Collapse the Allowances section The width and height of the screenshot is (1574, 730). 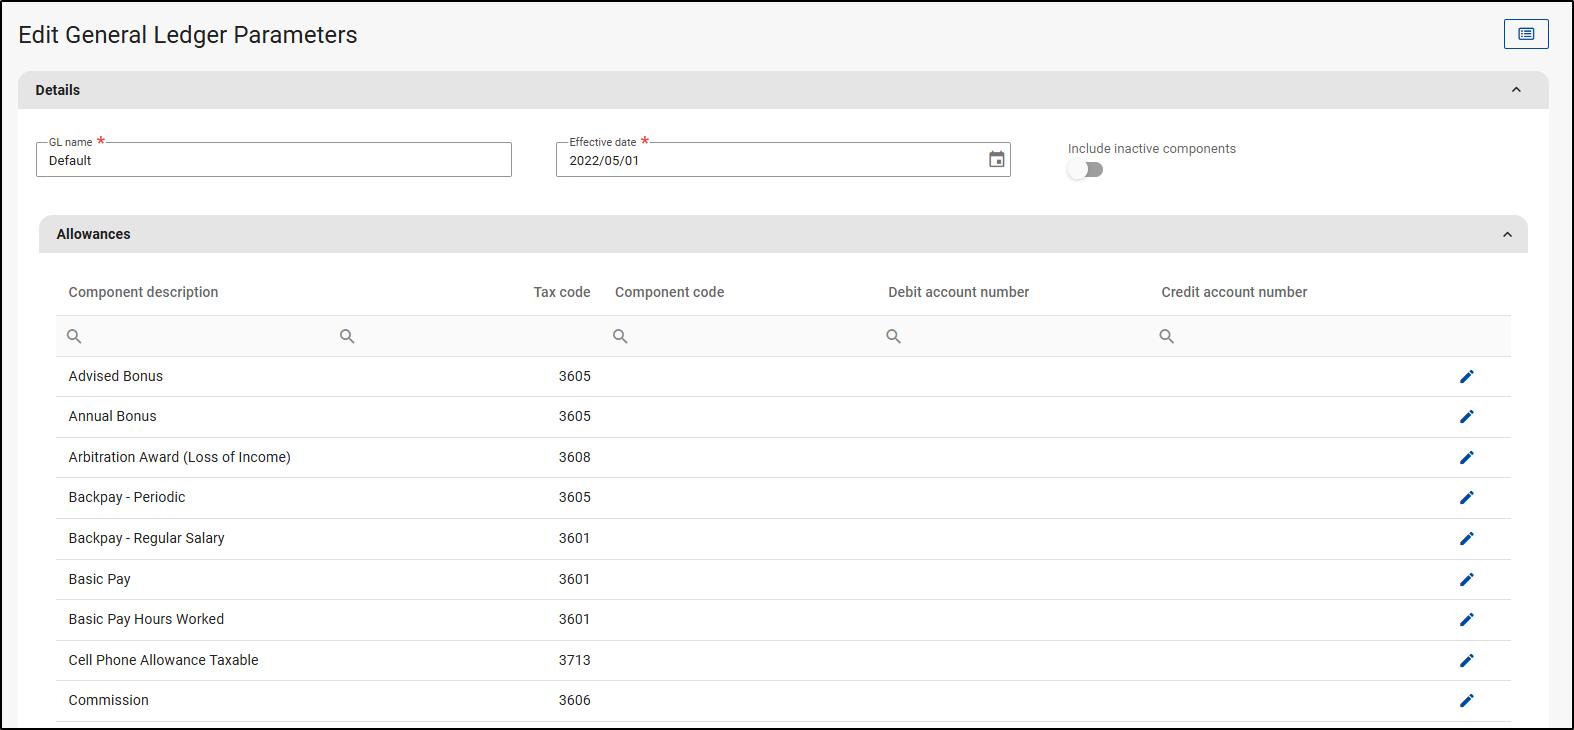[1507, 235]
